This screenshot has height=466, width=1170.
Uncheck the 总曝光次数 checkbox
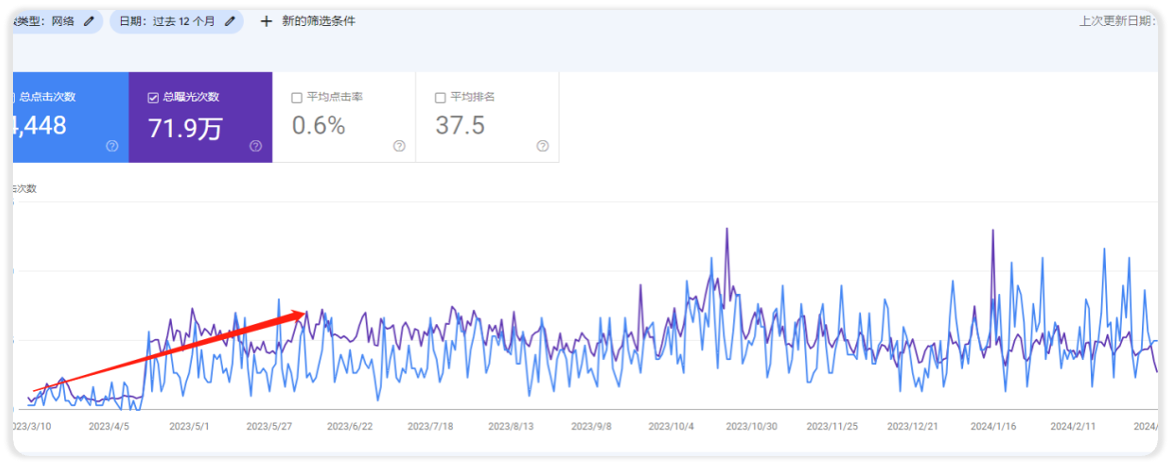pyautogui.click(x=153, y=97)
